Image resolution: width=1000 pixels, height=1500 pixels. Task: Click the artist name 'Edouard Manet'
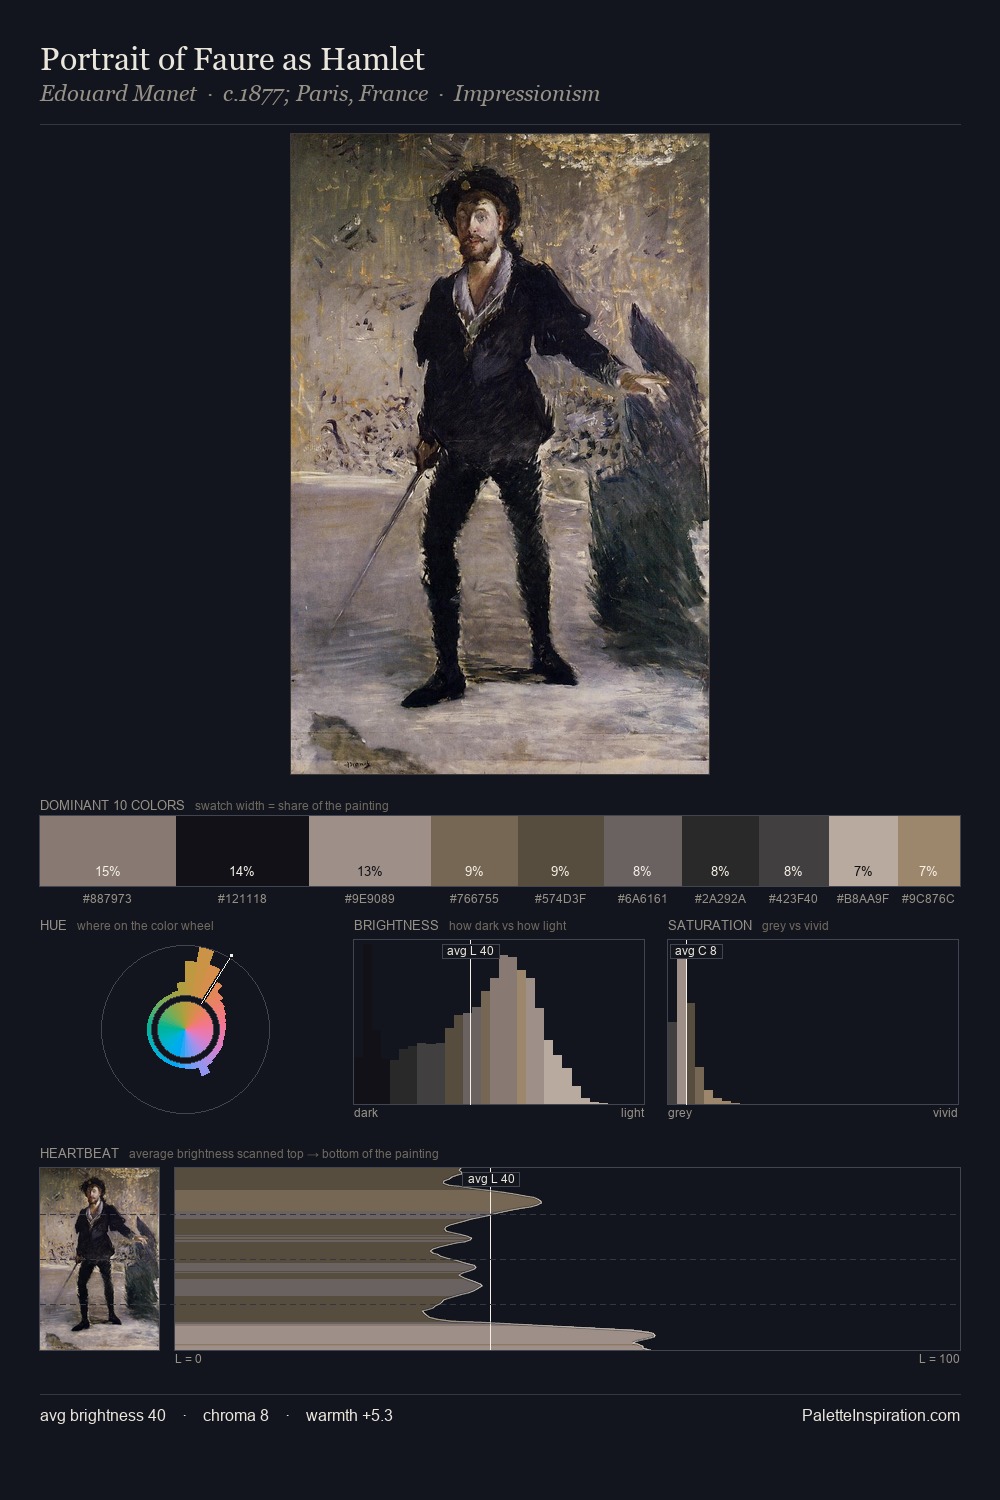(x=118, y=94)
